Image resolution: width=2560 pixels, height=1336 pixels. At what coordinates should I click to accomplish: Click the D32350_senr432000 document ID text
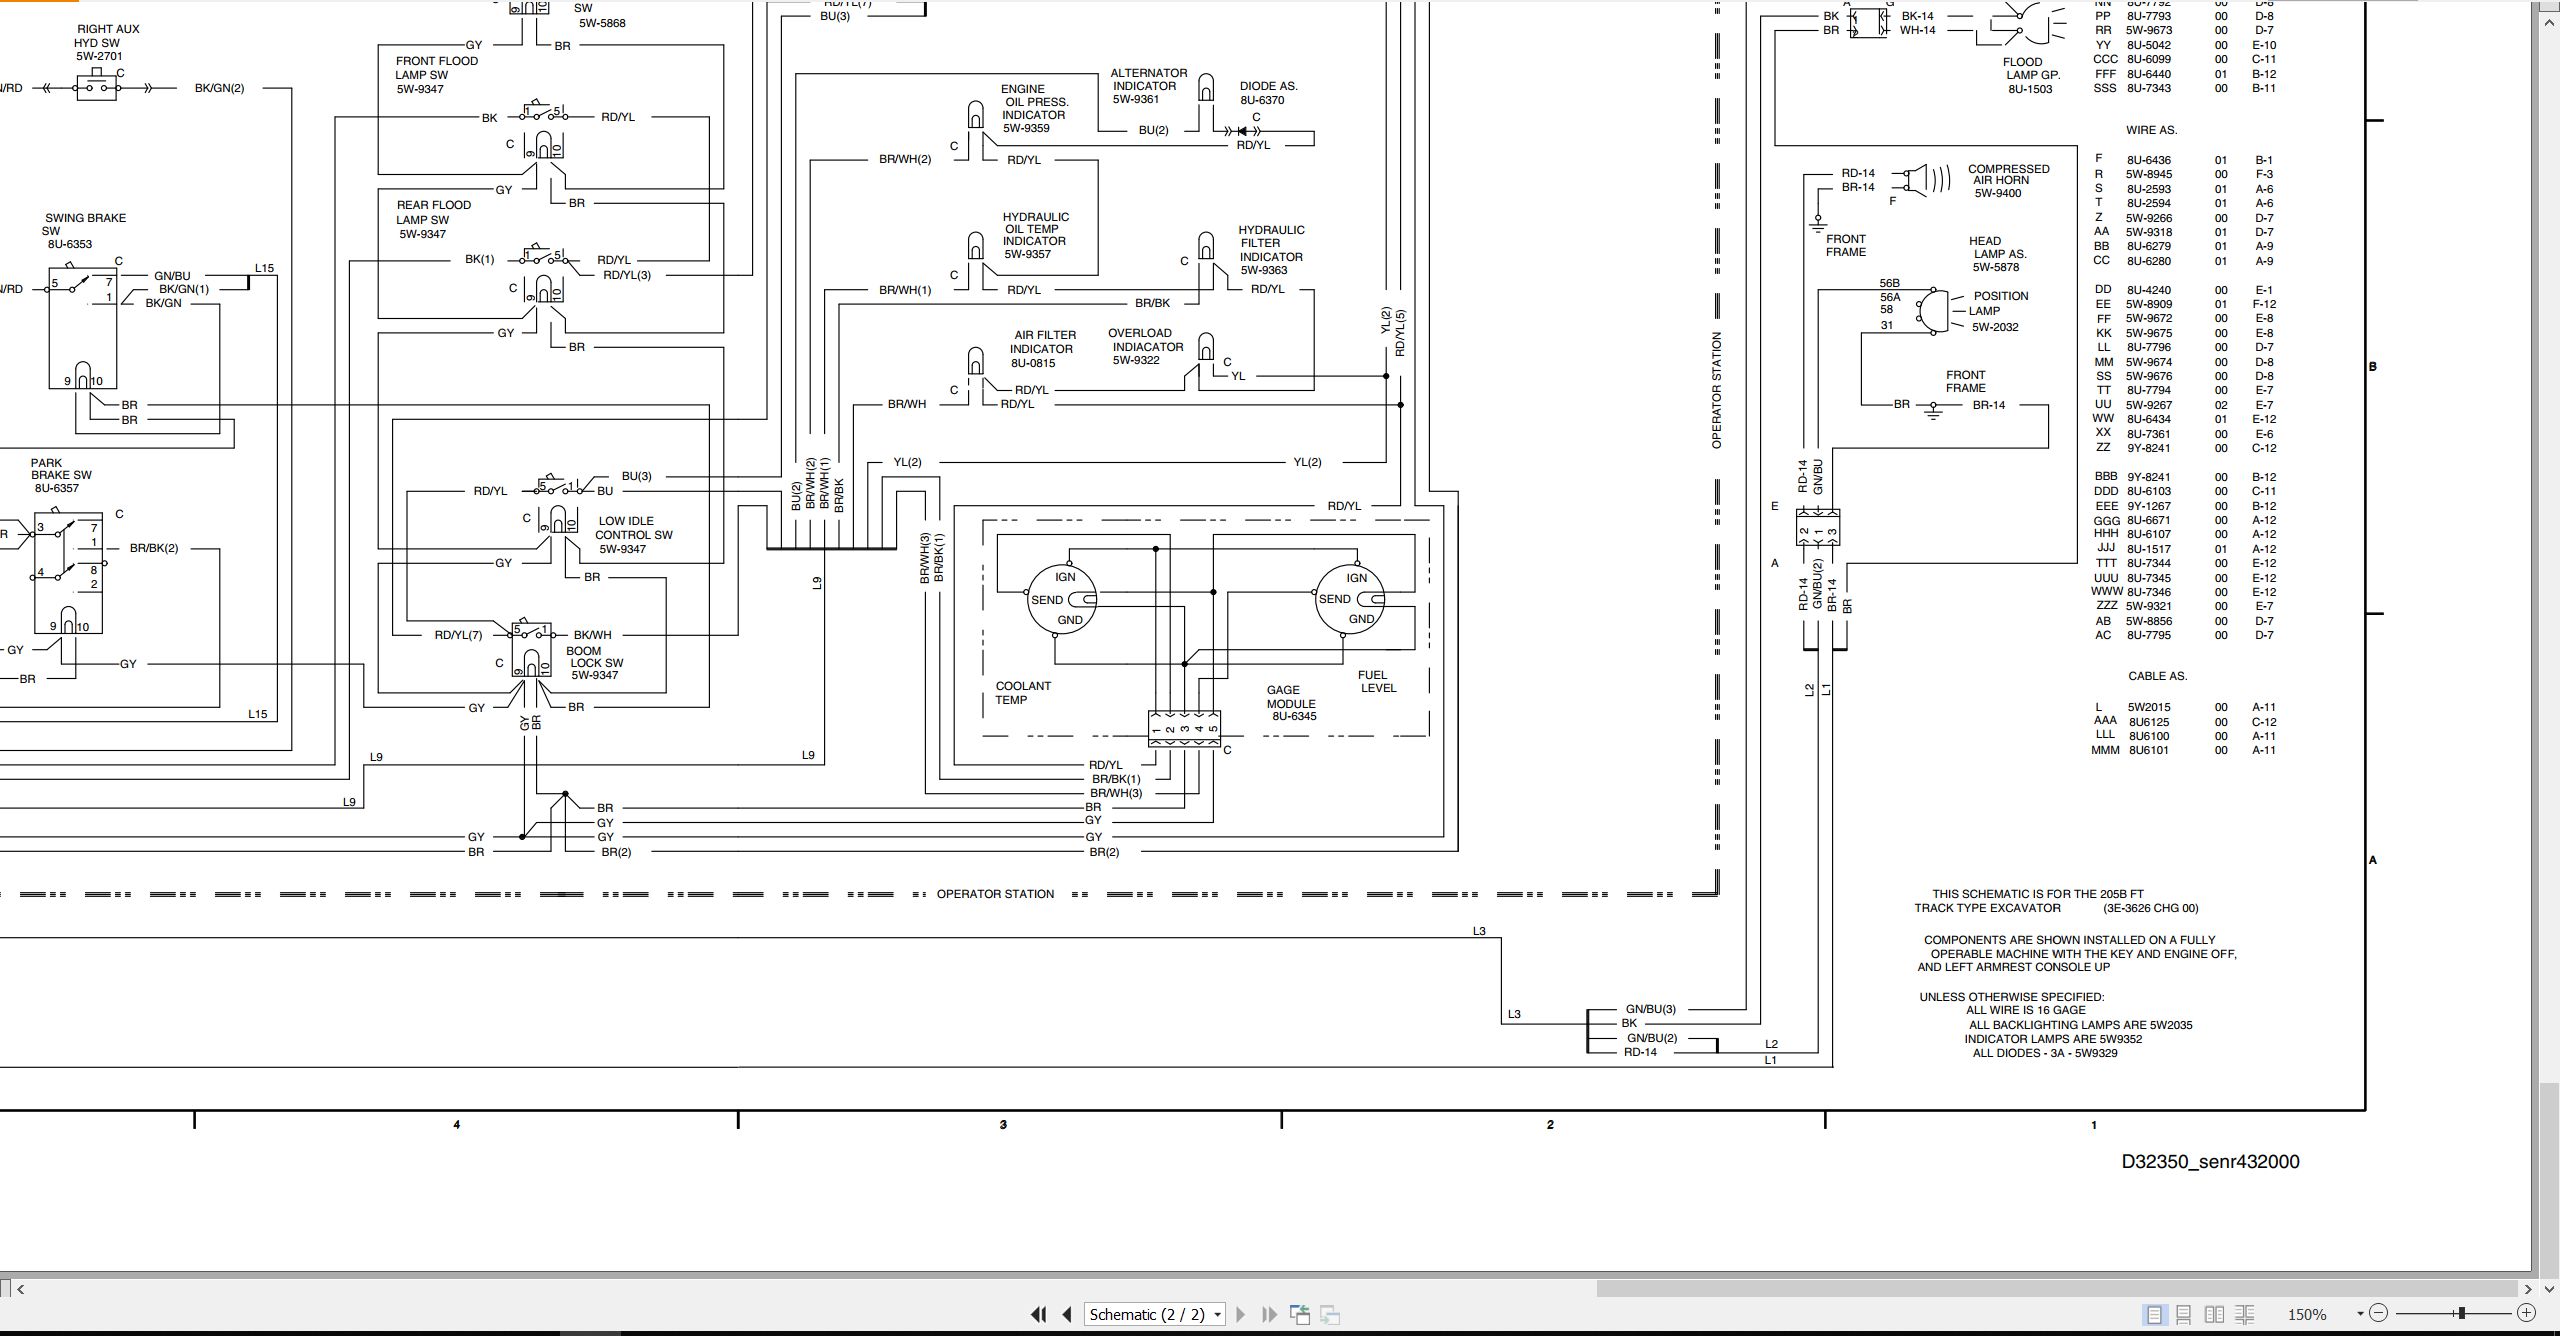[x=2210, y=1162]
